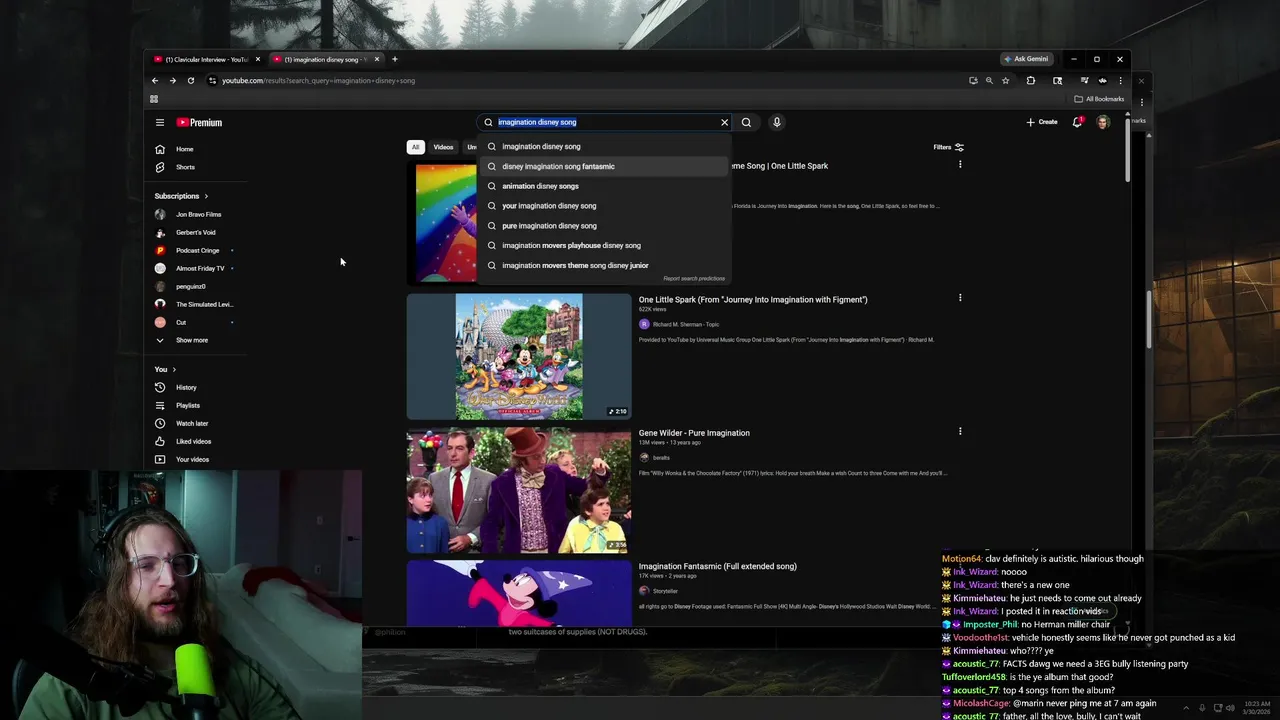This screenshot has width=1280, height=720.
Task: Go to Home in sidebar
Action: [x=184, y=149]
